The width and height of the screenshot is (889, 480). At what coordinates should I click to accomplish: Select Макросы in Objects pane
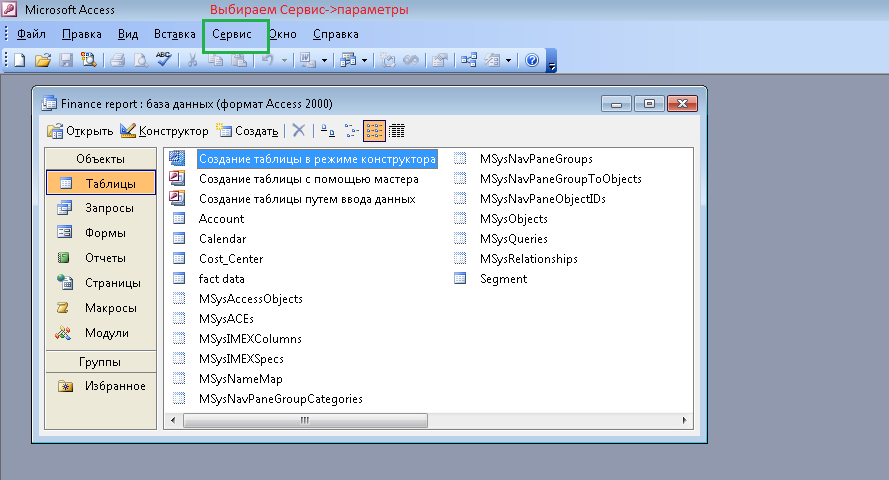[101, 308]
